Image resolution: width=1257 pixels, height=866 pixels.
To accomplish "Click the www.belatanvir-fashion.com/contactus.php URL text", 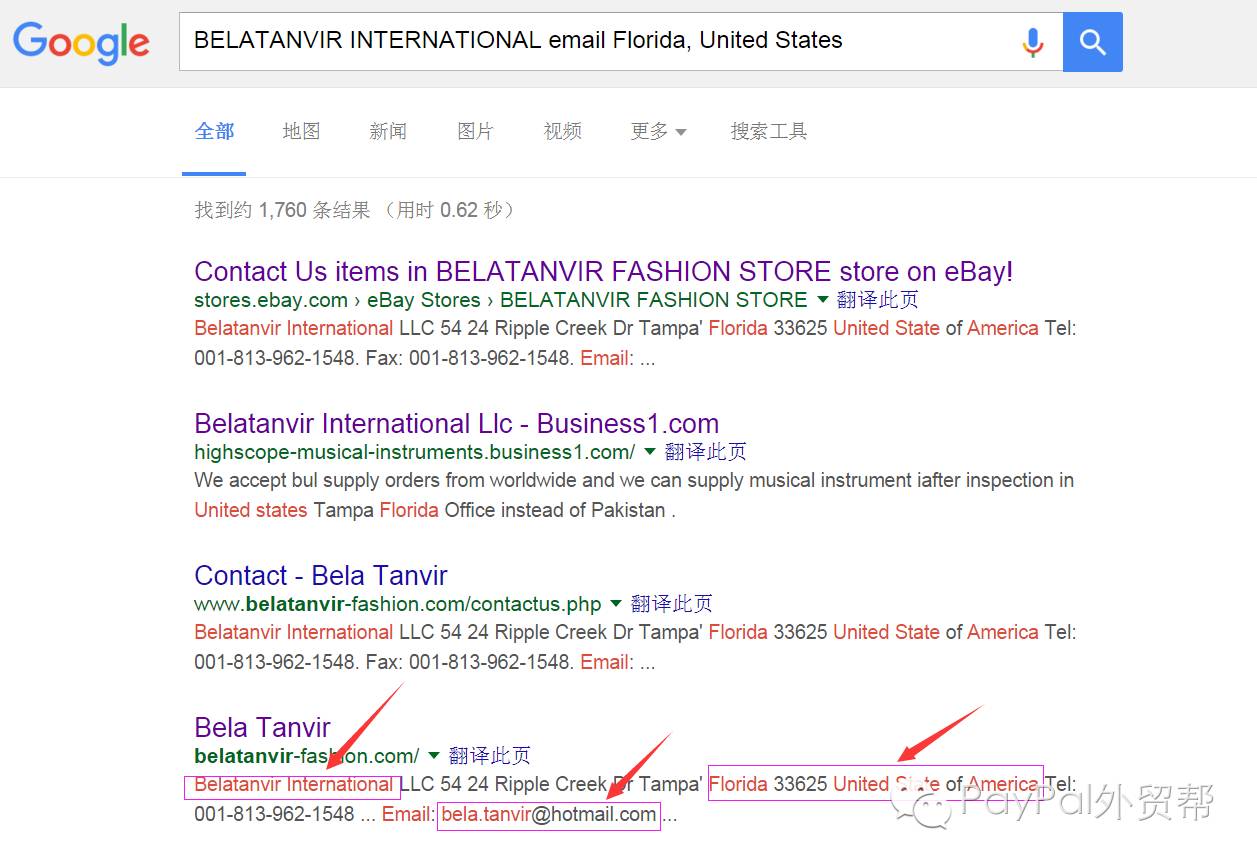I will tap(398, 603).
